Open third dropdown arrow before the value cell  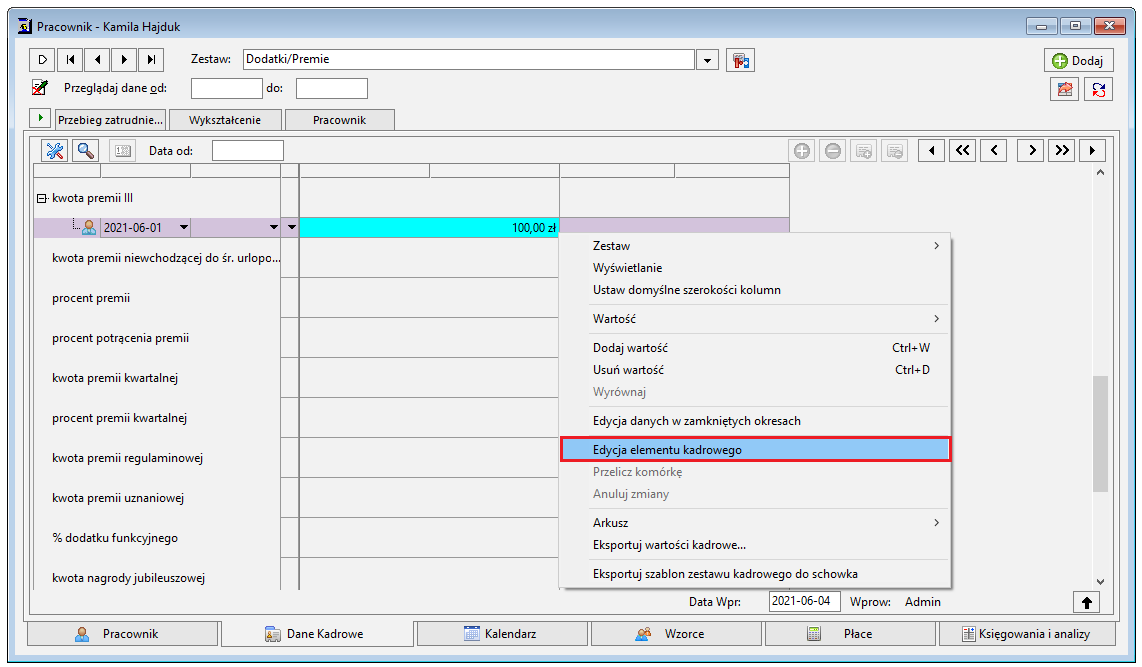tap(291, 227)
